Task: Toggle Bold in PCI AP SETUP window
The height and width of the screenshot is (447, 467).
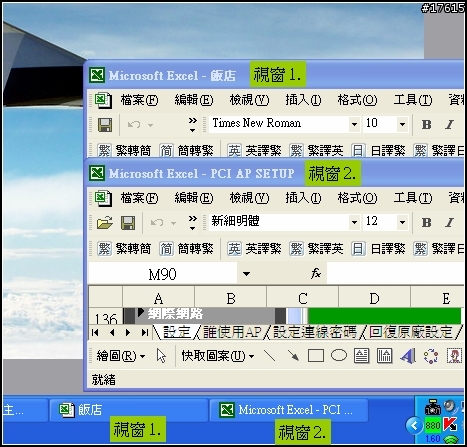Action: point(426,222)
